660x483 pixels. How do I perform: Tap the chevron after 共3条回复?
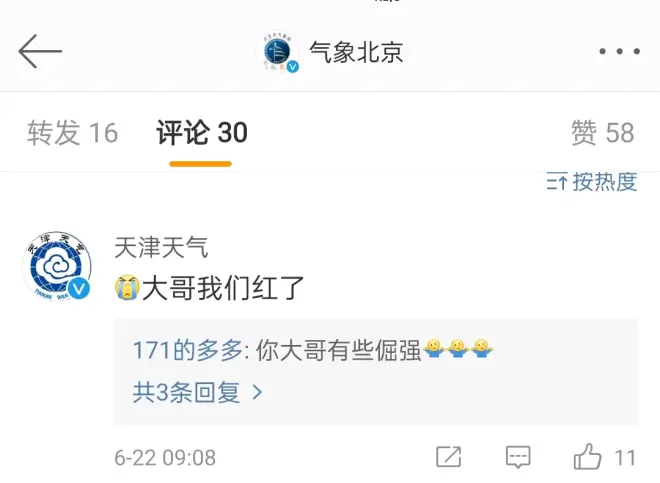pyautogui.click(x=257, y=393)
